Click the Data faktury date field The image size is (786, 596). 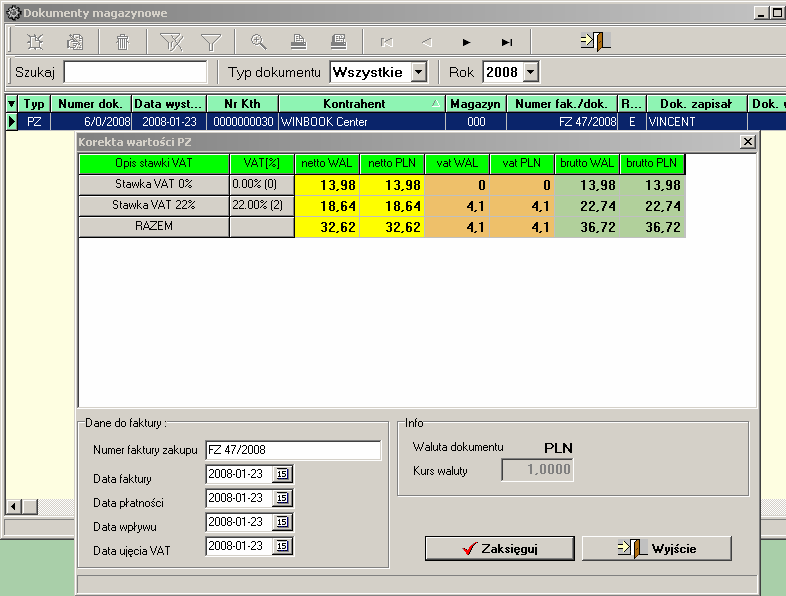239,474
